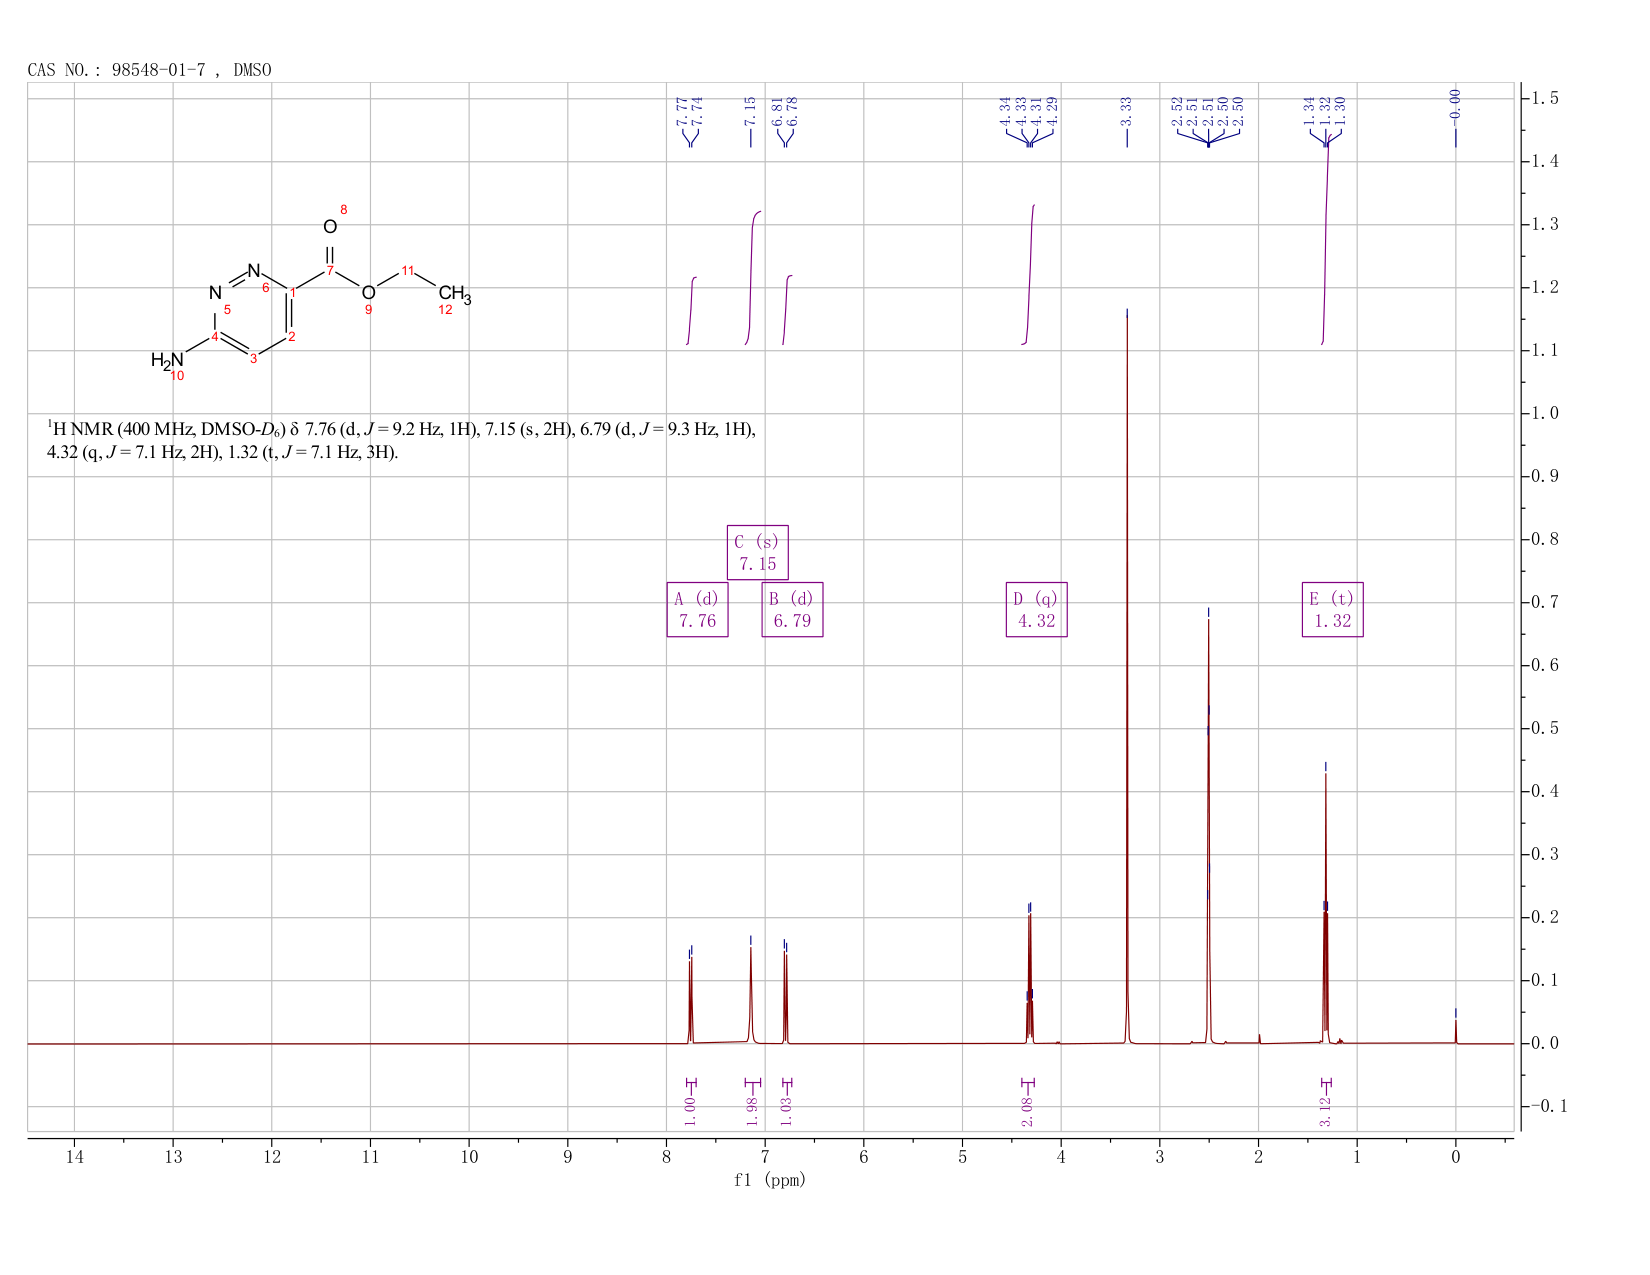Click the N atom labeled 6
Screen dimensions: 1650x1275
coord(253,271)
